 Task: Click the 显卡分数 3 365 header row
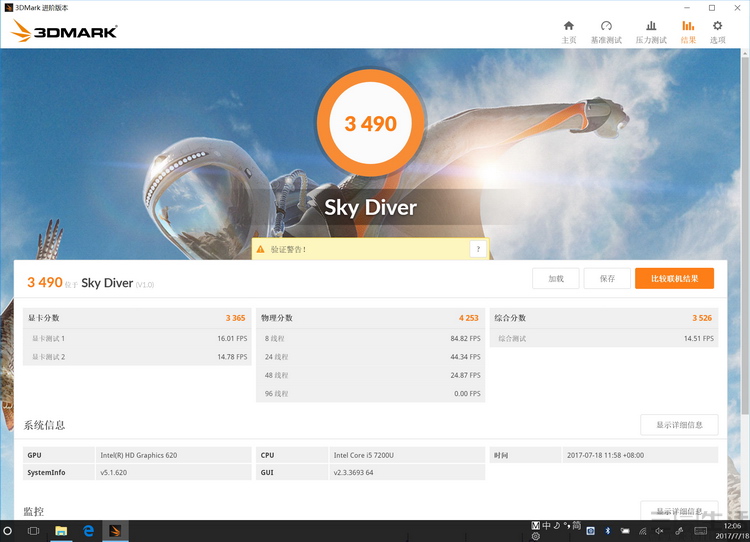click(x=137, y=318)
